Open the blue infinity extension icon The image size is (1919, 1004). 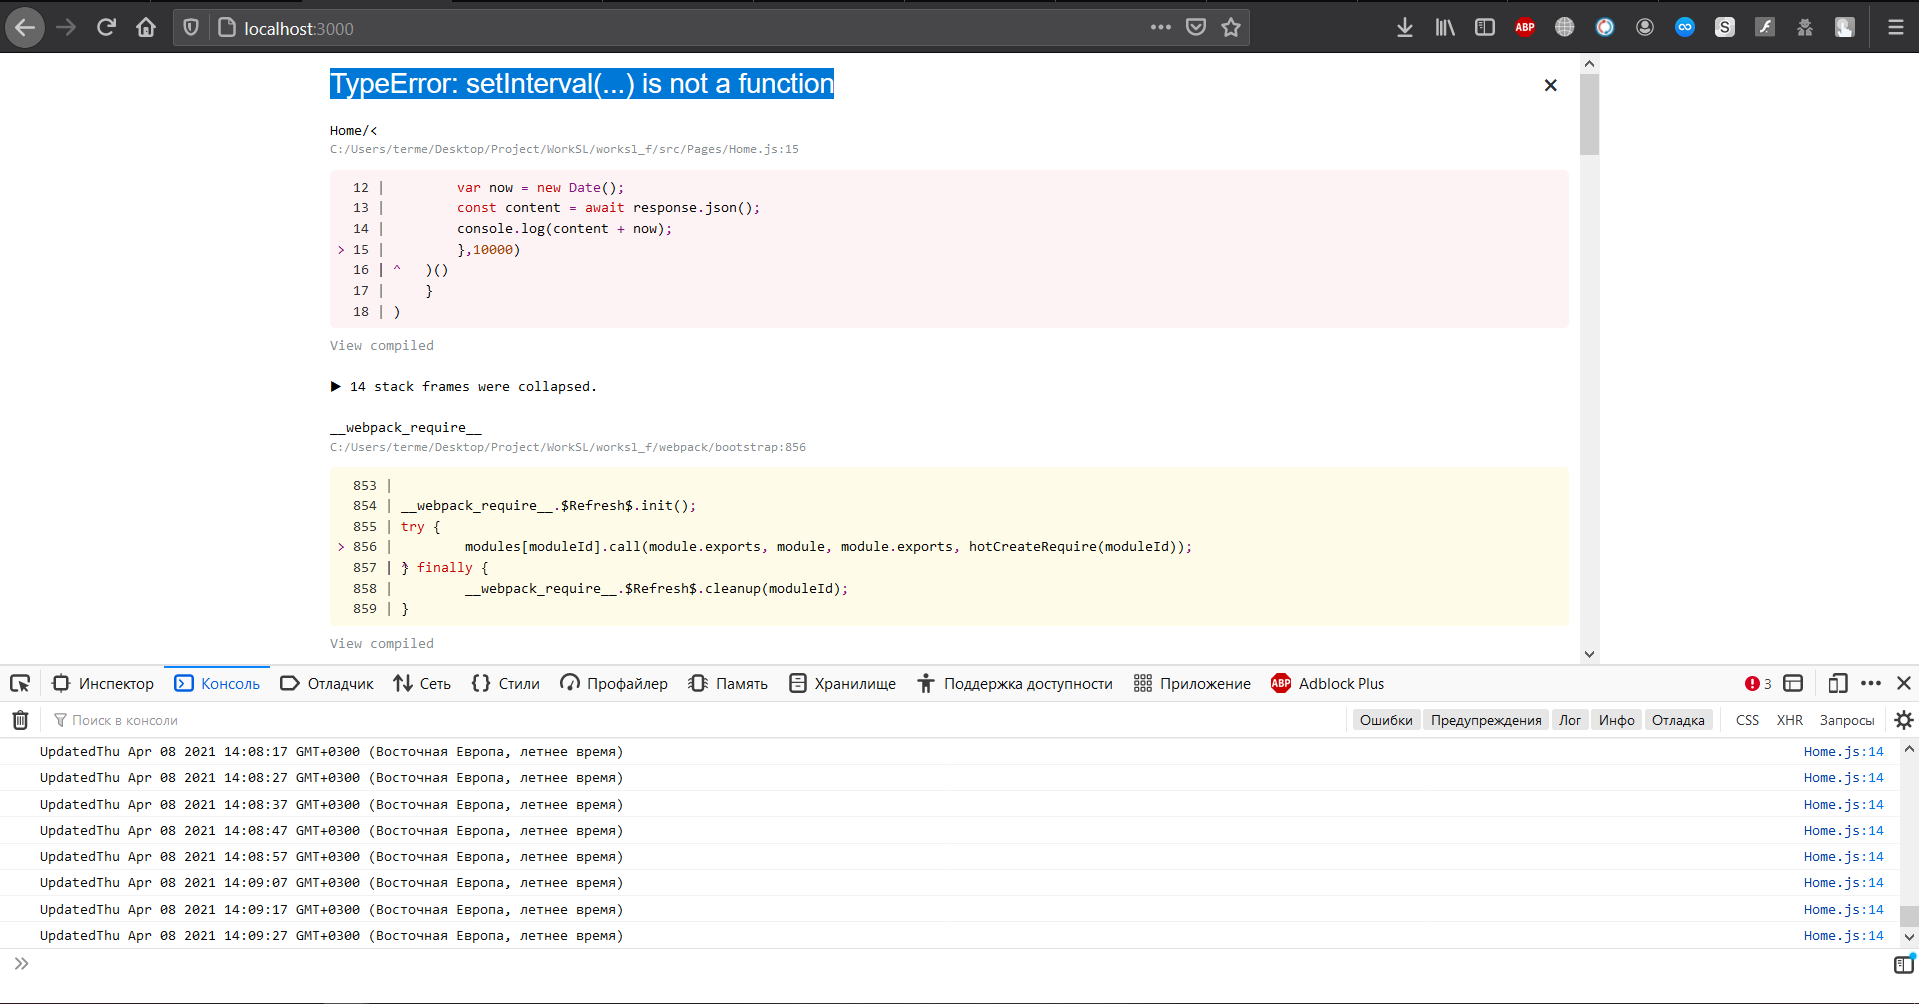[1685, 28]
